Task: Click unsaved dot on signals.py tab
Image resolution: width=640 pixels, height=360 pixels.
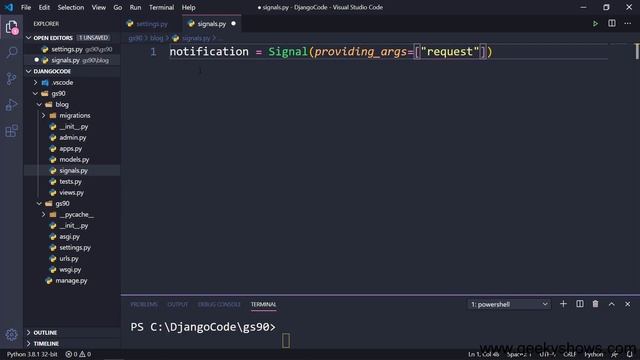Action: click(233, 24)
